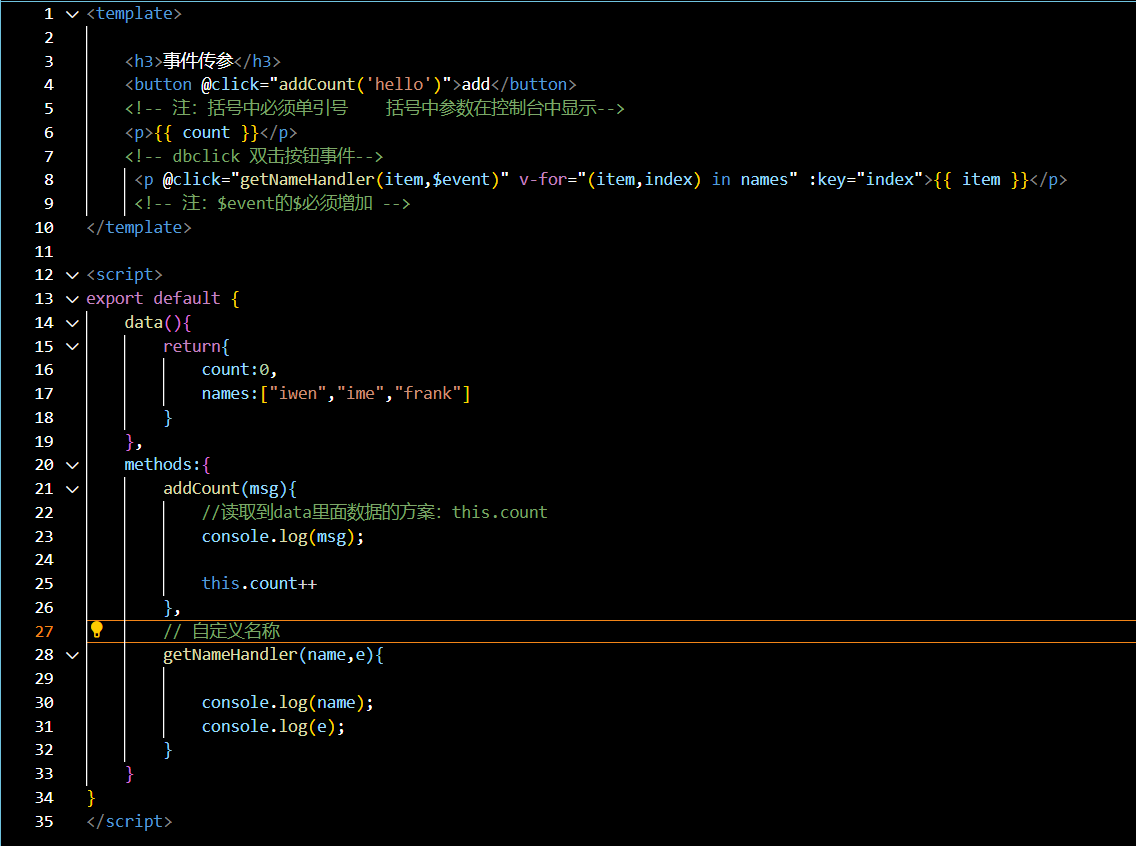Click the ':key="index"' attribute
The width and height of the screenshot is (1136, 846).
click(x=866, y=180)
